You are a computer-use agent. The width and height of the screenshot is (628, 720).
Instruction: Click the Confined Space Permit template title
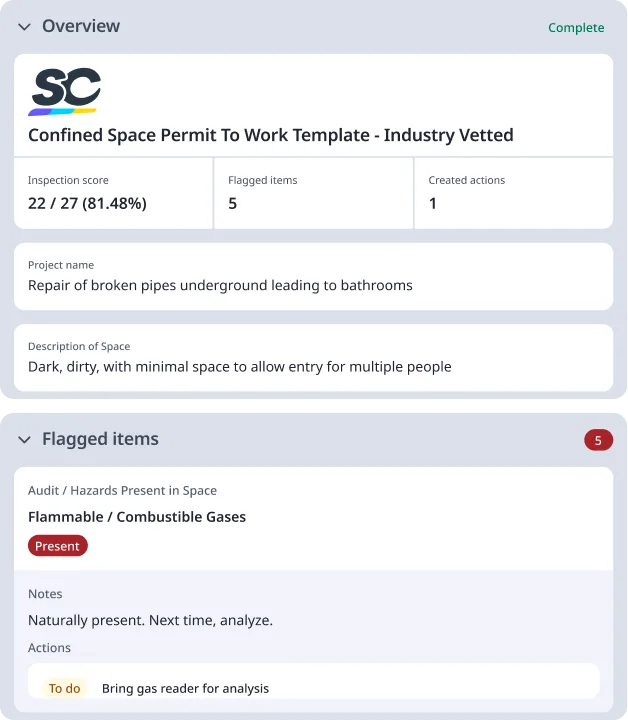point(270,135)
